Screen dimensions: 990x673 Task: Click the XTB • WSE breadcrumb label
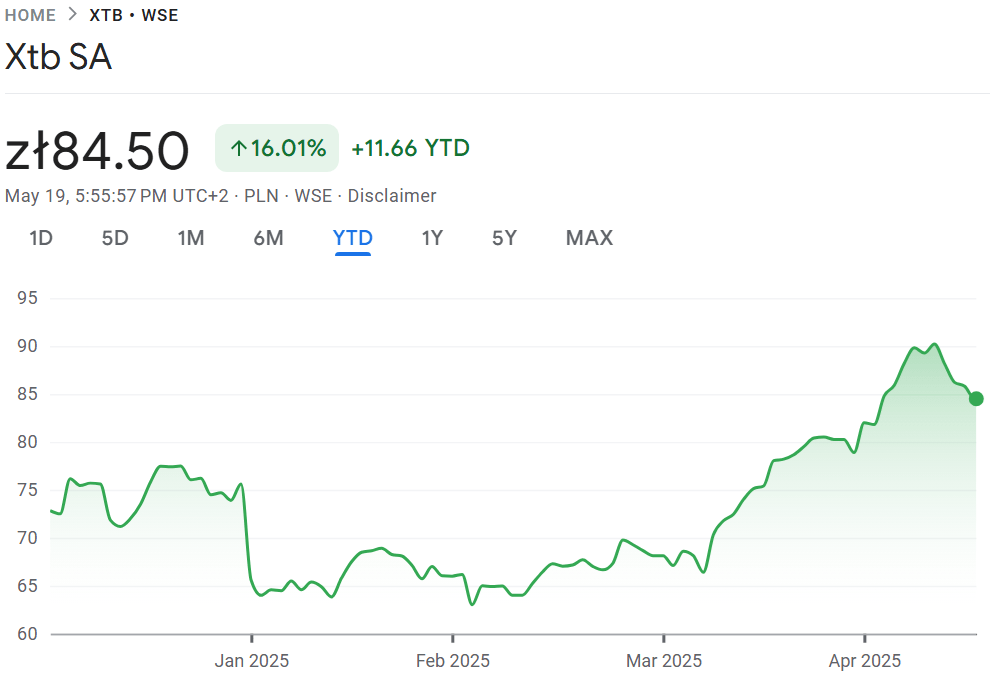pos(134,15)
